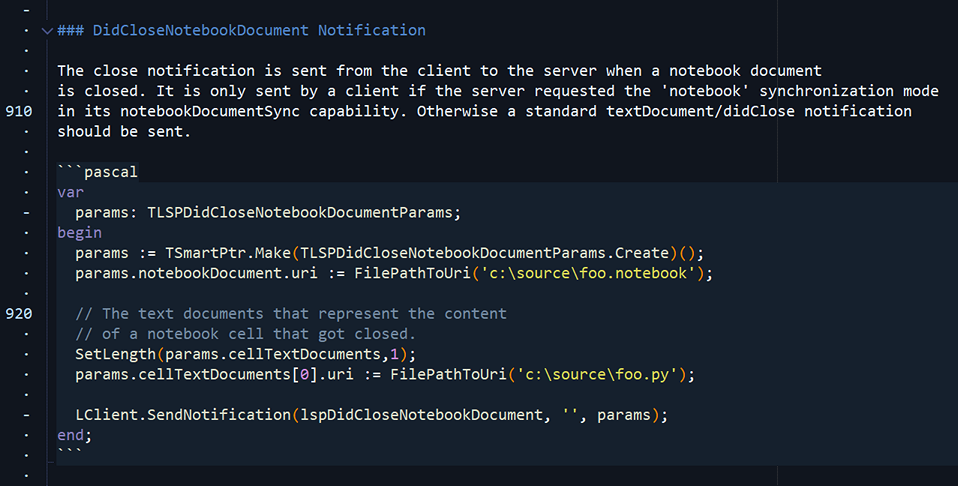
Task: Click line number 910 in the gutter
Action: 19,111
